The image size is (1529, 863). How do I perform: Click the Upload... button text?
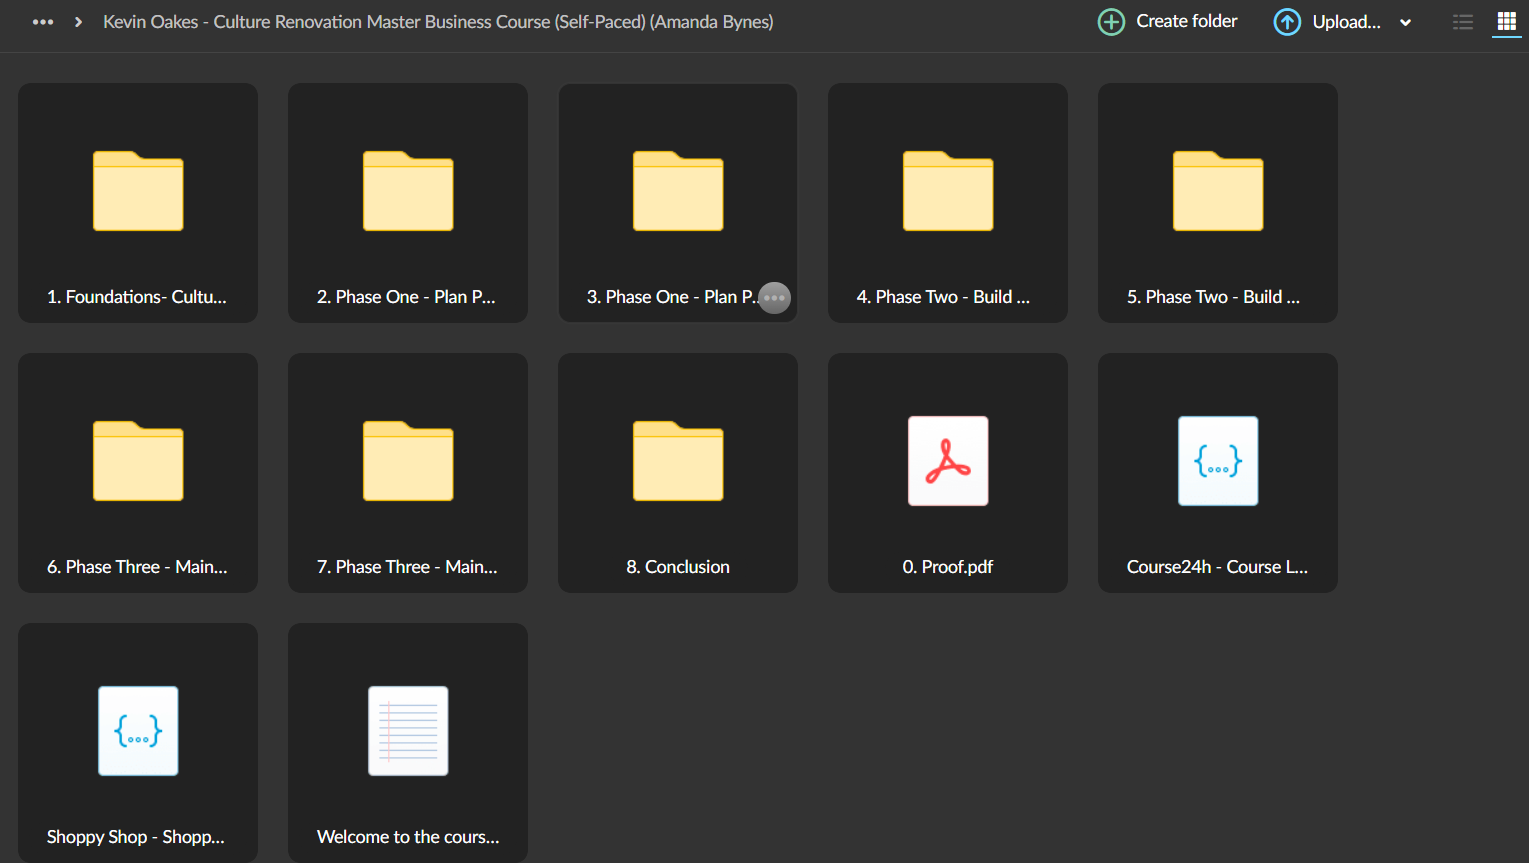(1346, 22)
